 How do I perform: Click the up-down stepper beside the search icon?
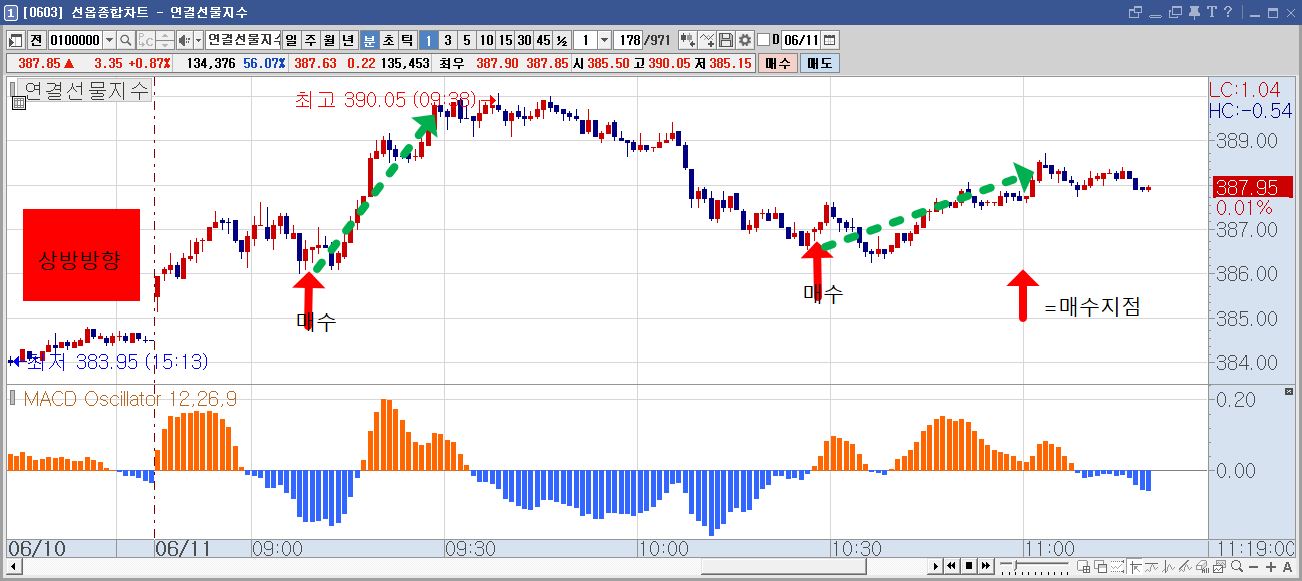[164, 40]
